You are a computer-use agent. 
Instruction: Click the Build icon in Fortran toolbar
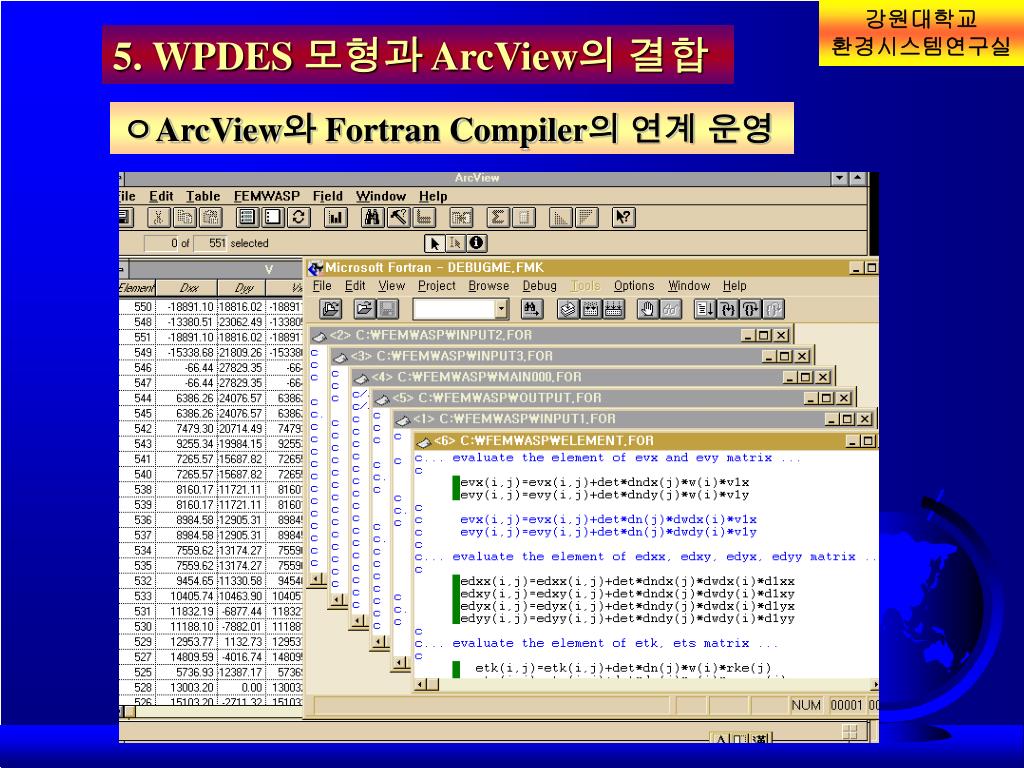point(590,309)
